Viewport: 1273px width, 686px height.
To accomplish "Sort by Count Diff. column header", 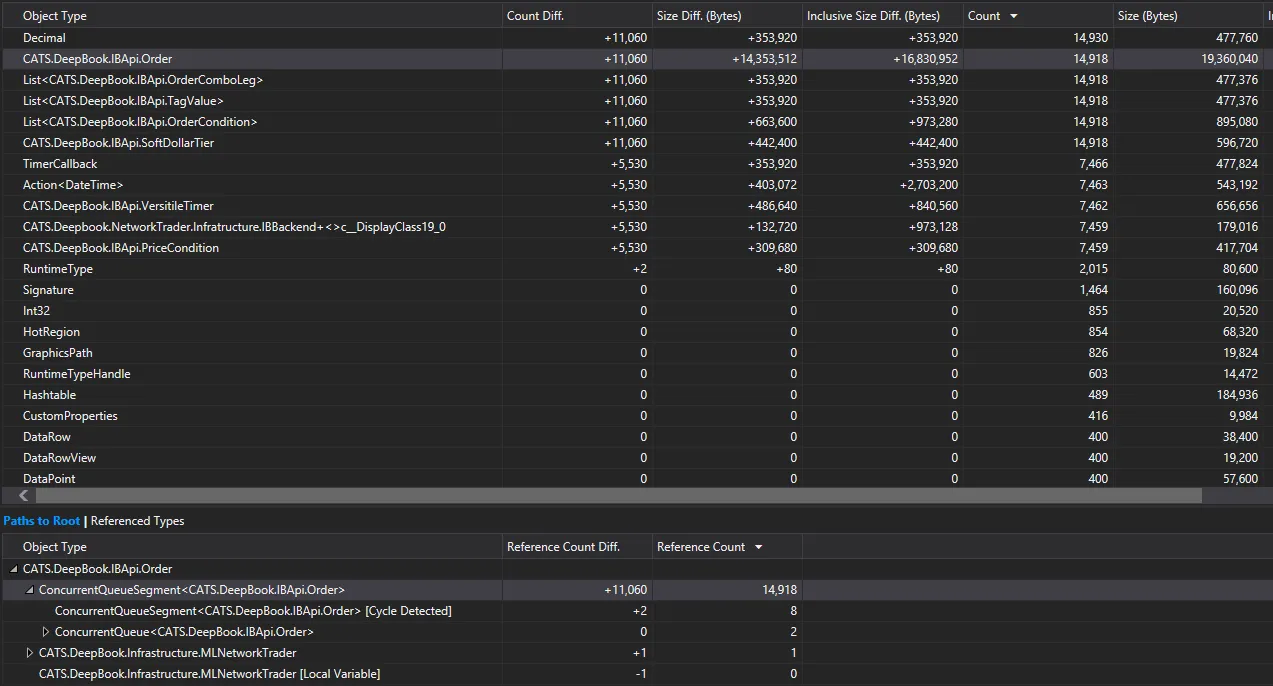I will pos(577,16).
